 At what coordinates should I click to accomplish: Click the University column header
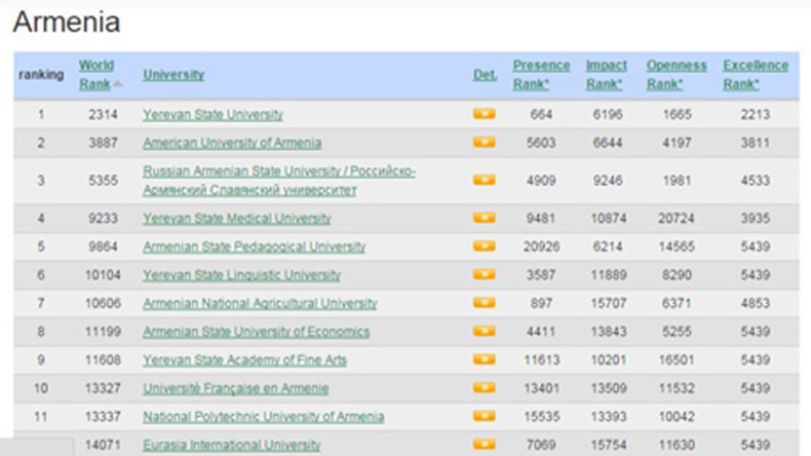coord(173,75)
